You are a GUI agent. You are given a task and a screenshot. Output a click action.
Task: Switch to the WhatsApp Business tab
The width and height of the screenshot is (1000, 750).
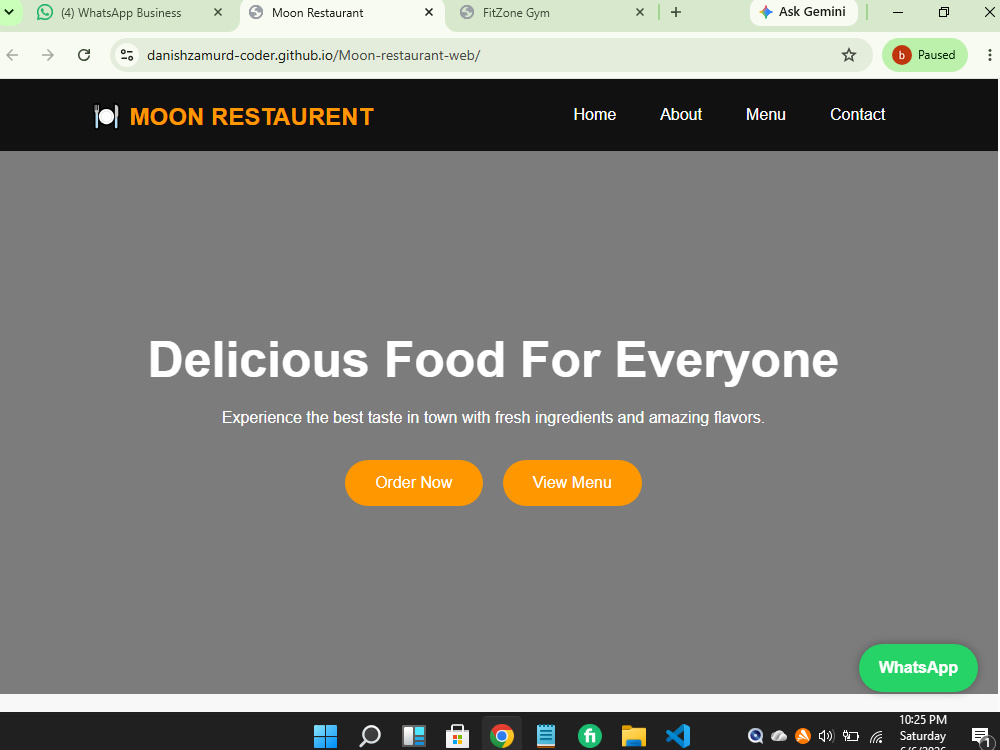(x=130, y=13)
